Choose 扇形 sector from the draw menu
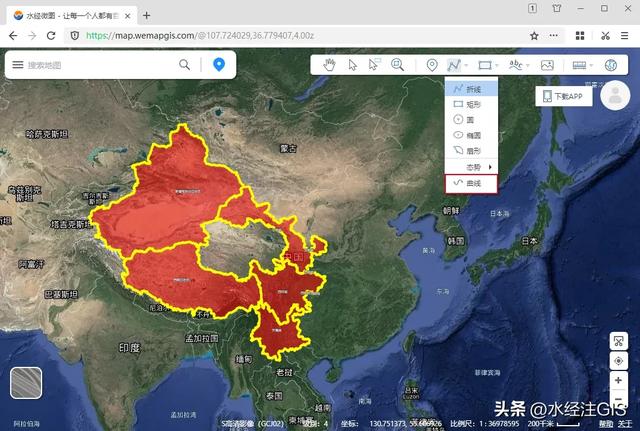 [x=471, y=151]
